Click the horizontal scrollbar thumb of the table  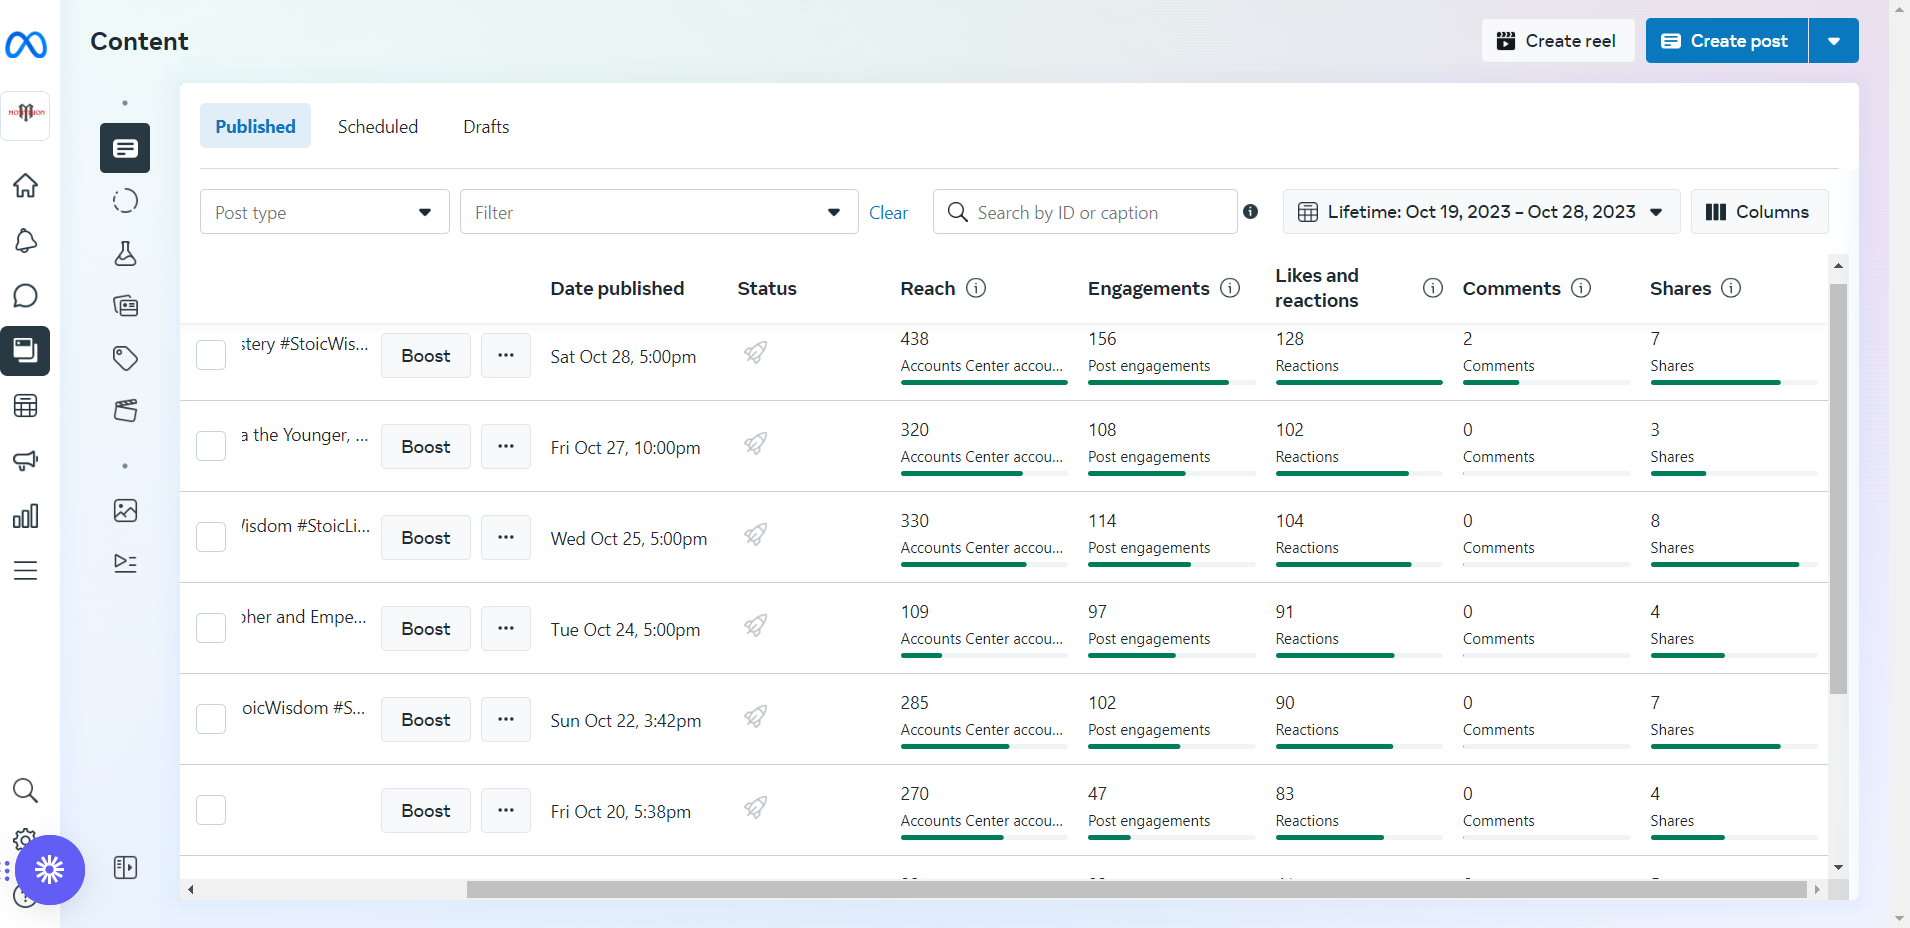click(x=1136, y=889)
